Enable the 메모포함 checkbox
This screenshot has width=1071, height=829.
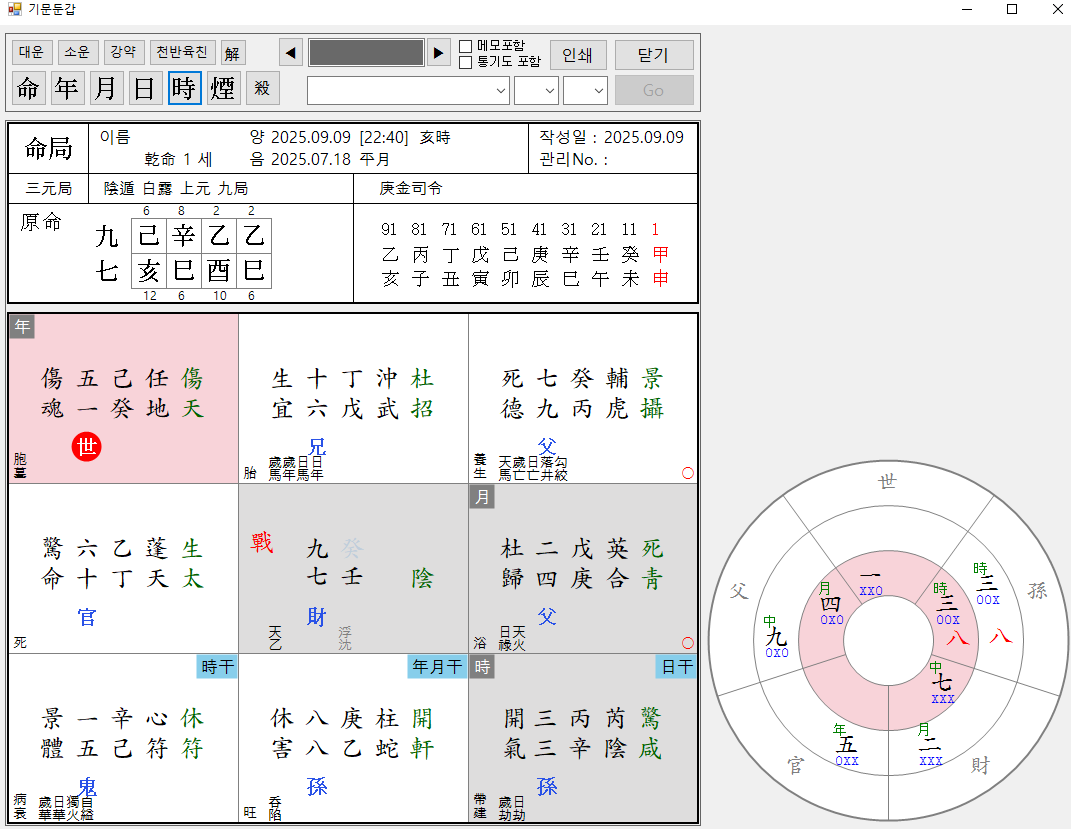pos(466,46)
